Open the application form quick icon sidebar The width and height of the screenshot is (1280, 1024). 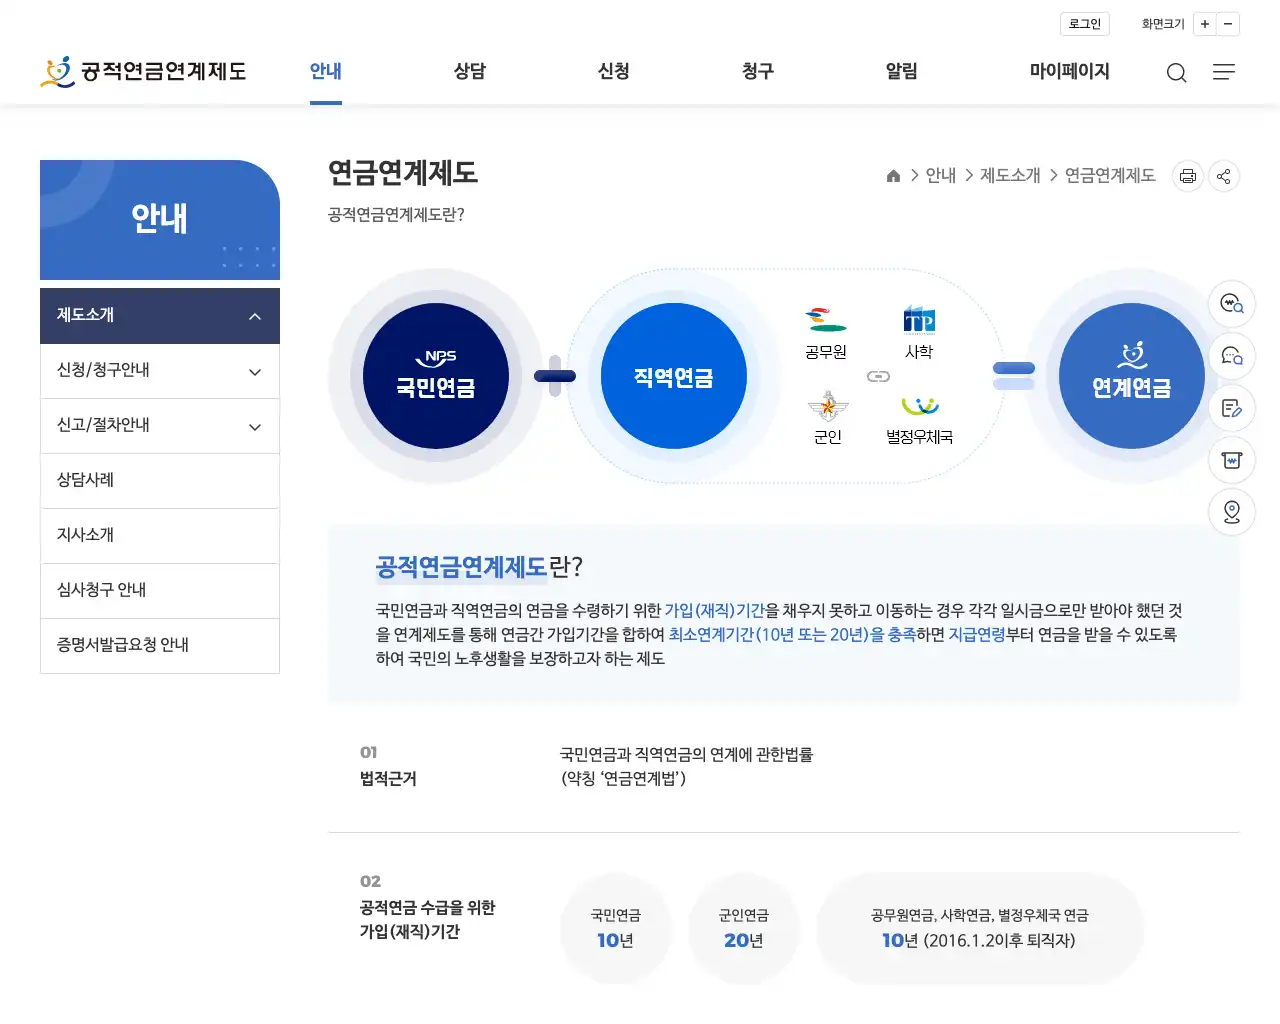[x=1232, y=408]
